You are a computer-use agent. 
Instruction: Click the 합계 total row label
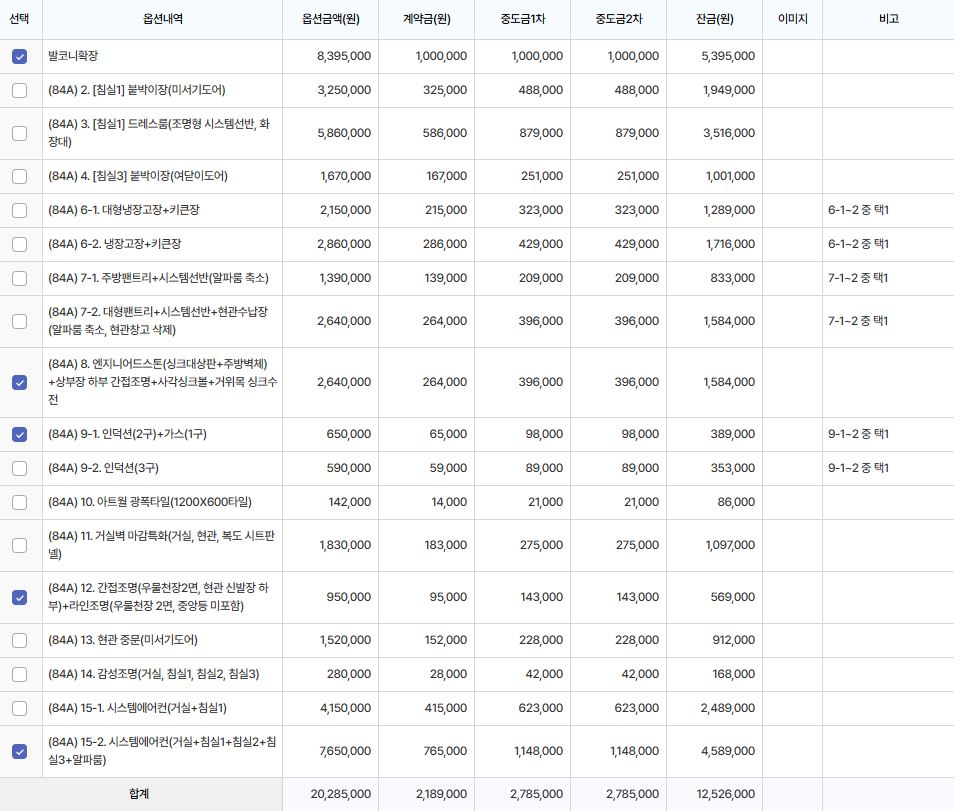[x=139, y=794]
